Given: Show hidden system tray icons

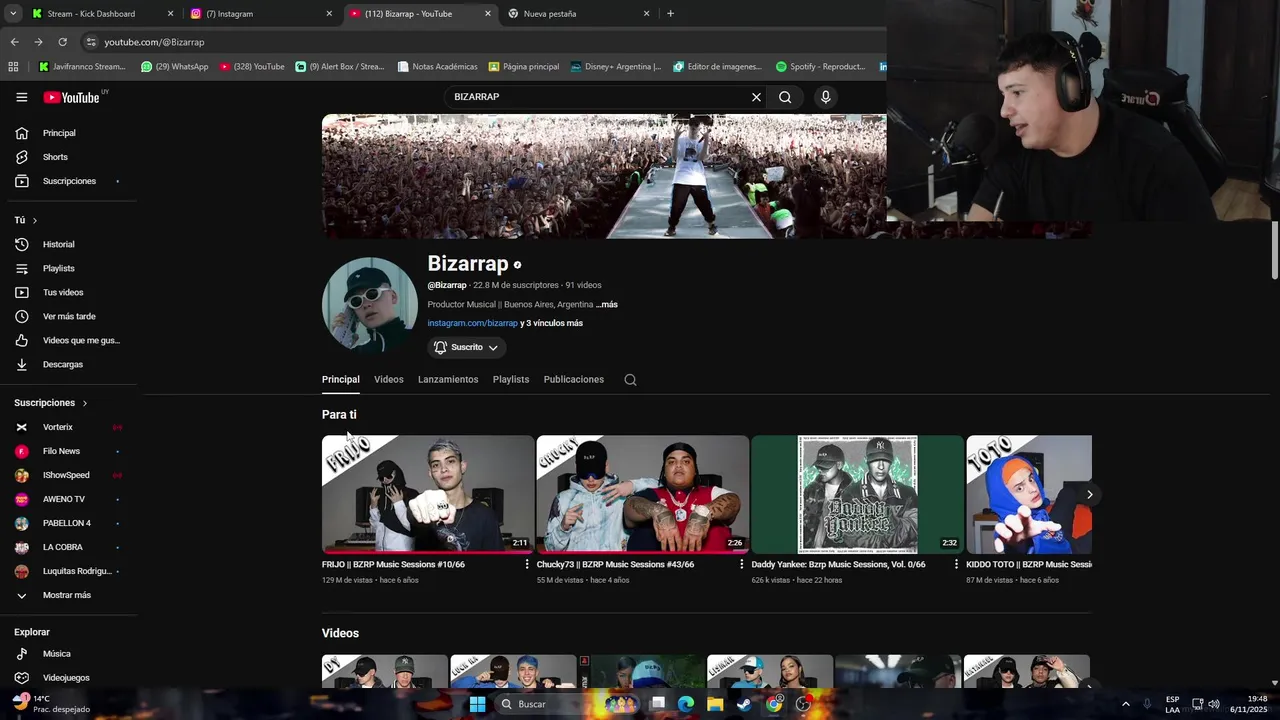Looking at the screenshot, I should point(1125,704).
